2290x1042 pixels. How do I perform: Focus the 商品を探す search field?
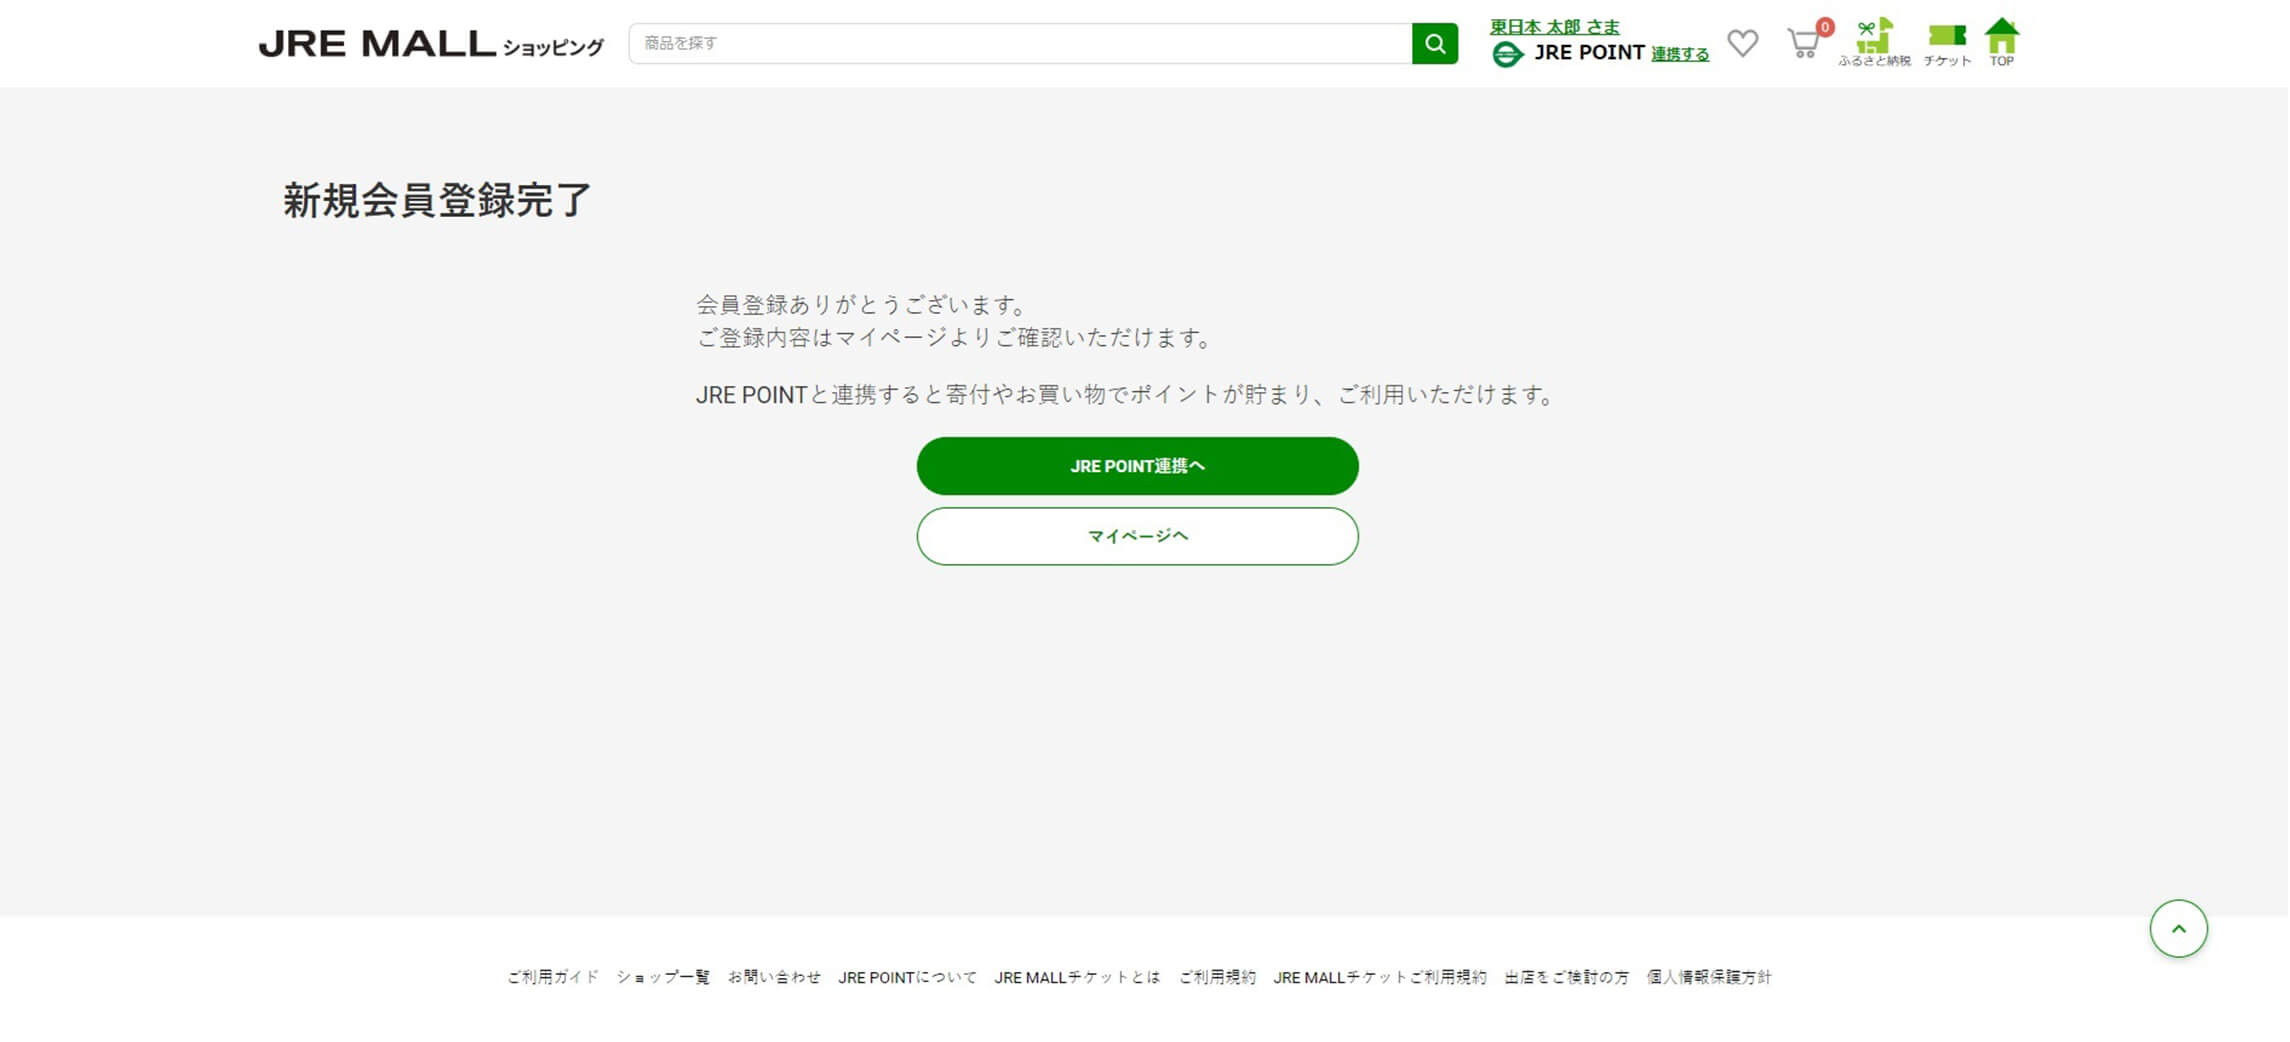pos(1020,43)
